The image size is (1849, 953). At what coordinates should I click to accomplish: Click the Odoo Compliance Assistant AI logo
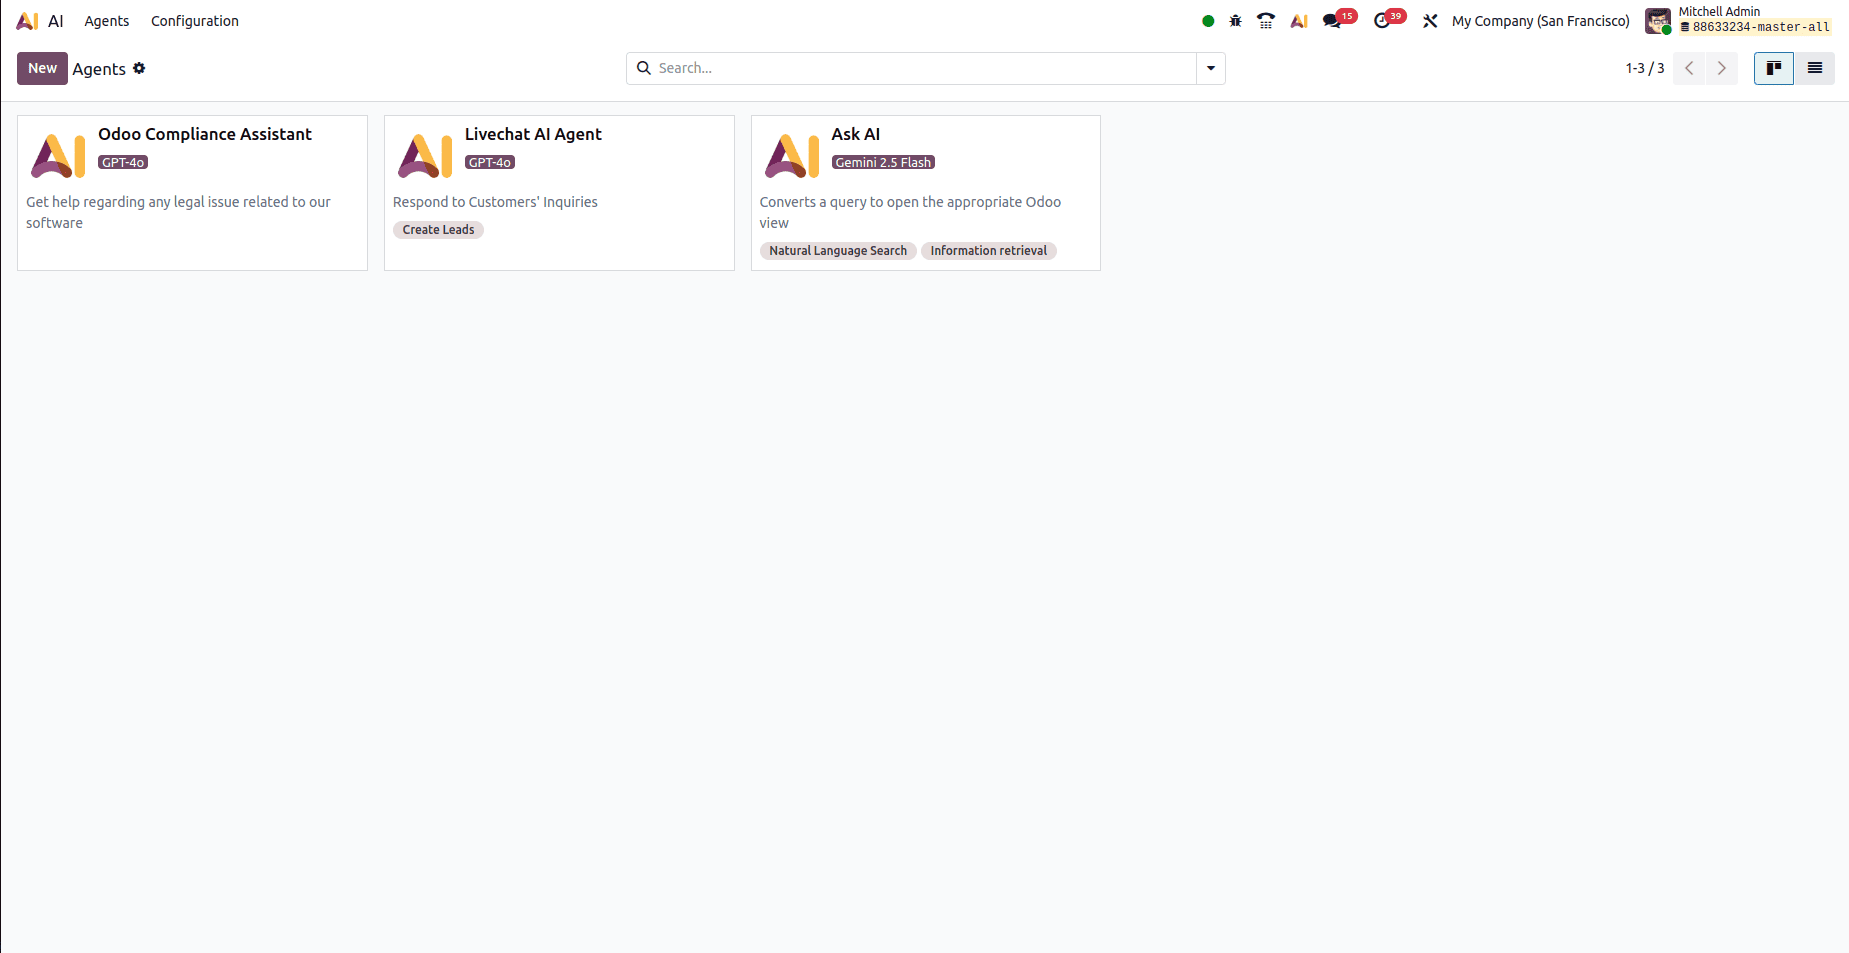click(58, 156)
